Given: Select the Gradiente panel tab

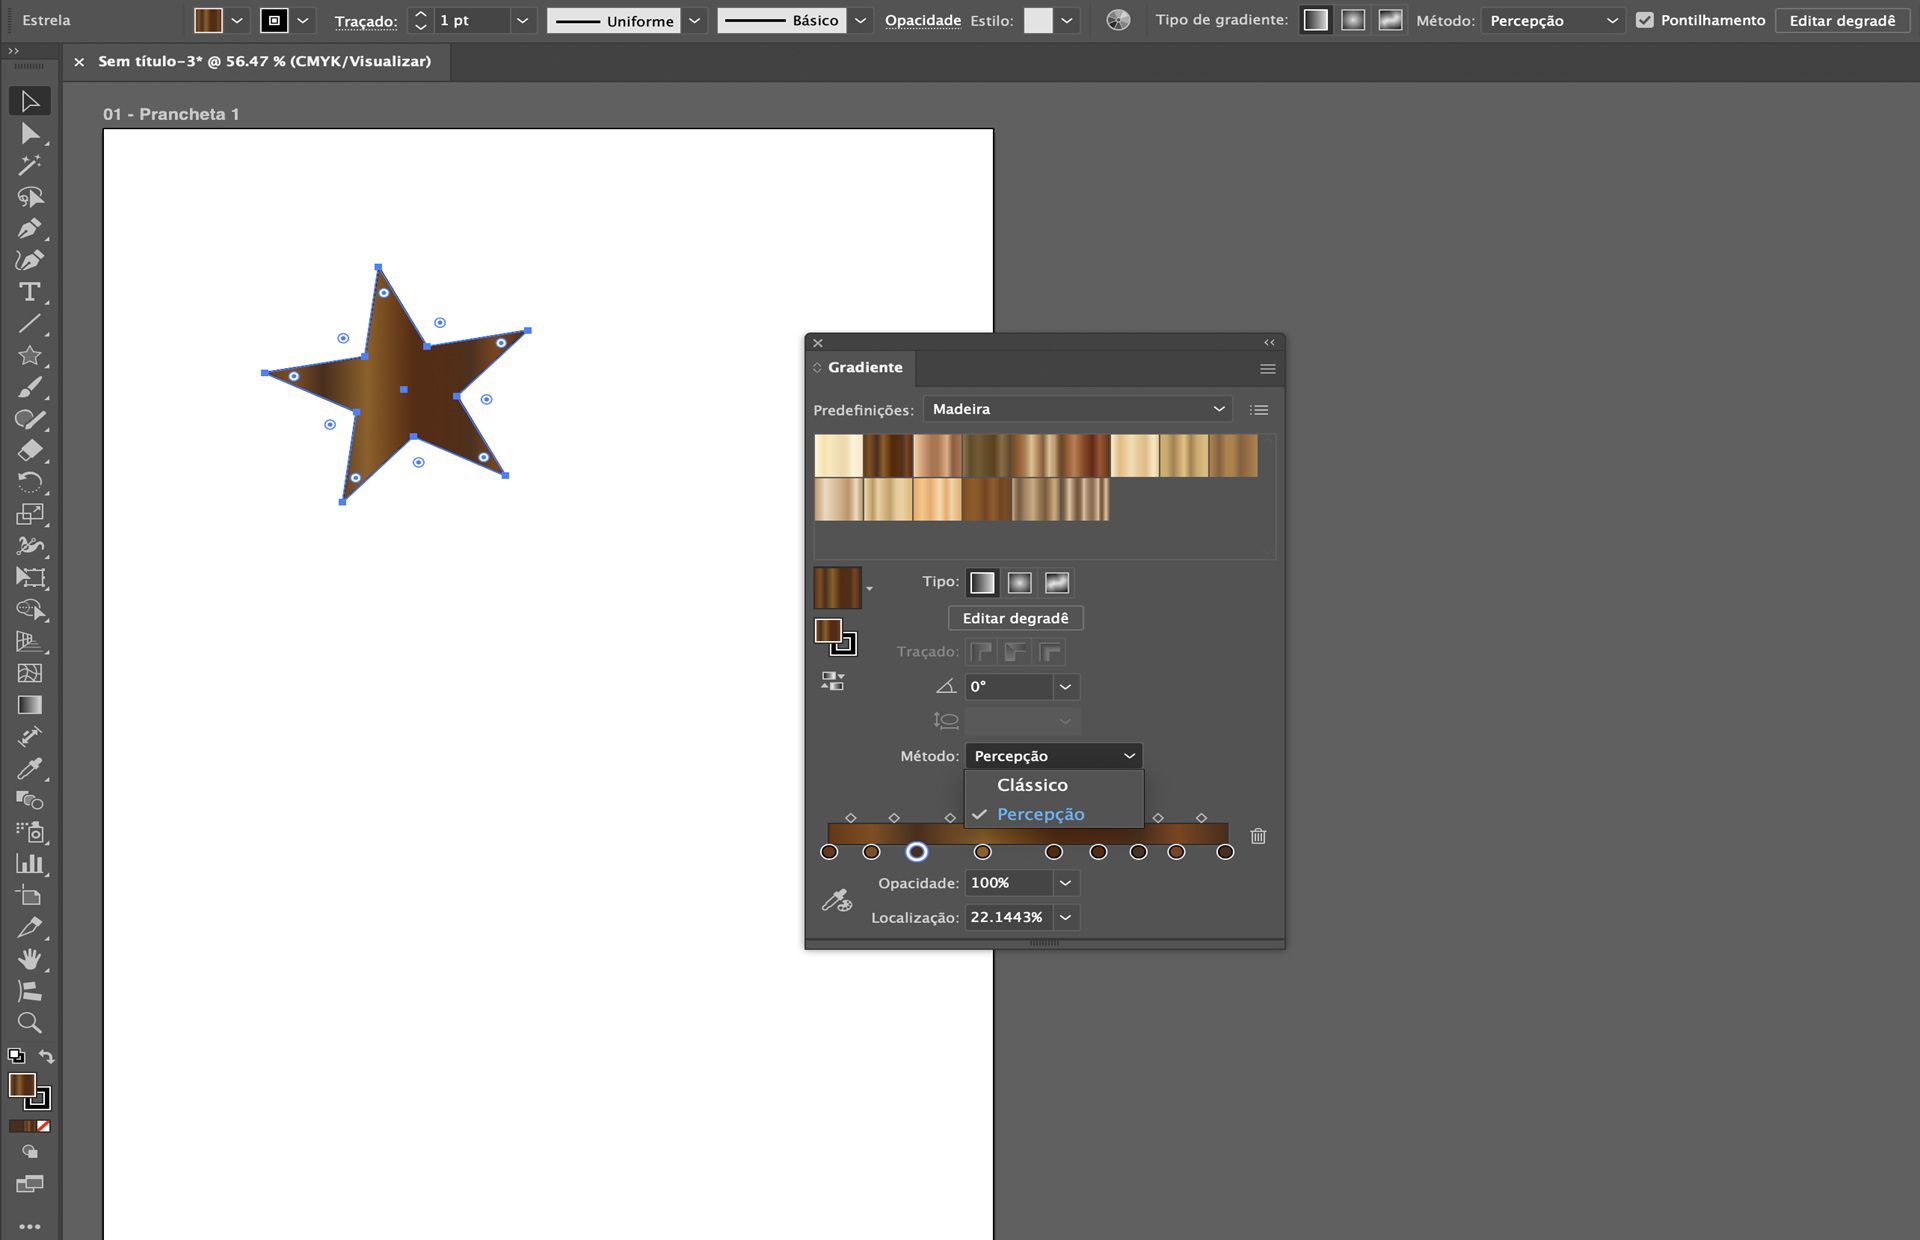Looking at the screenshot, I should (866, 368).
